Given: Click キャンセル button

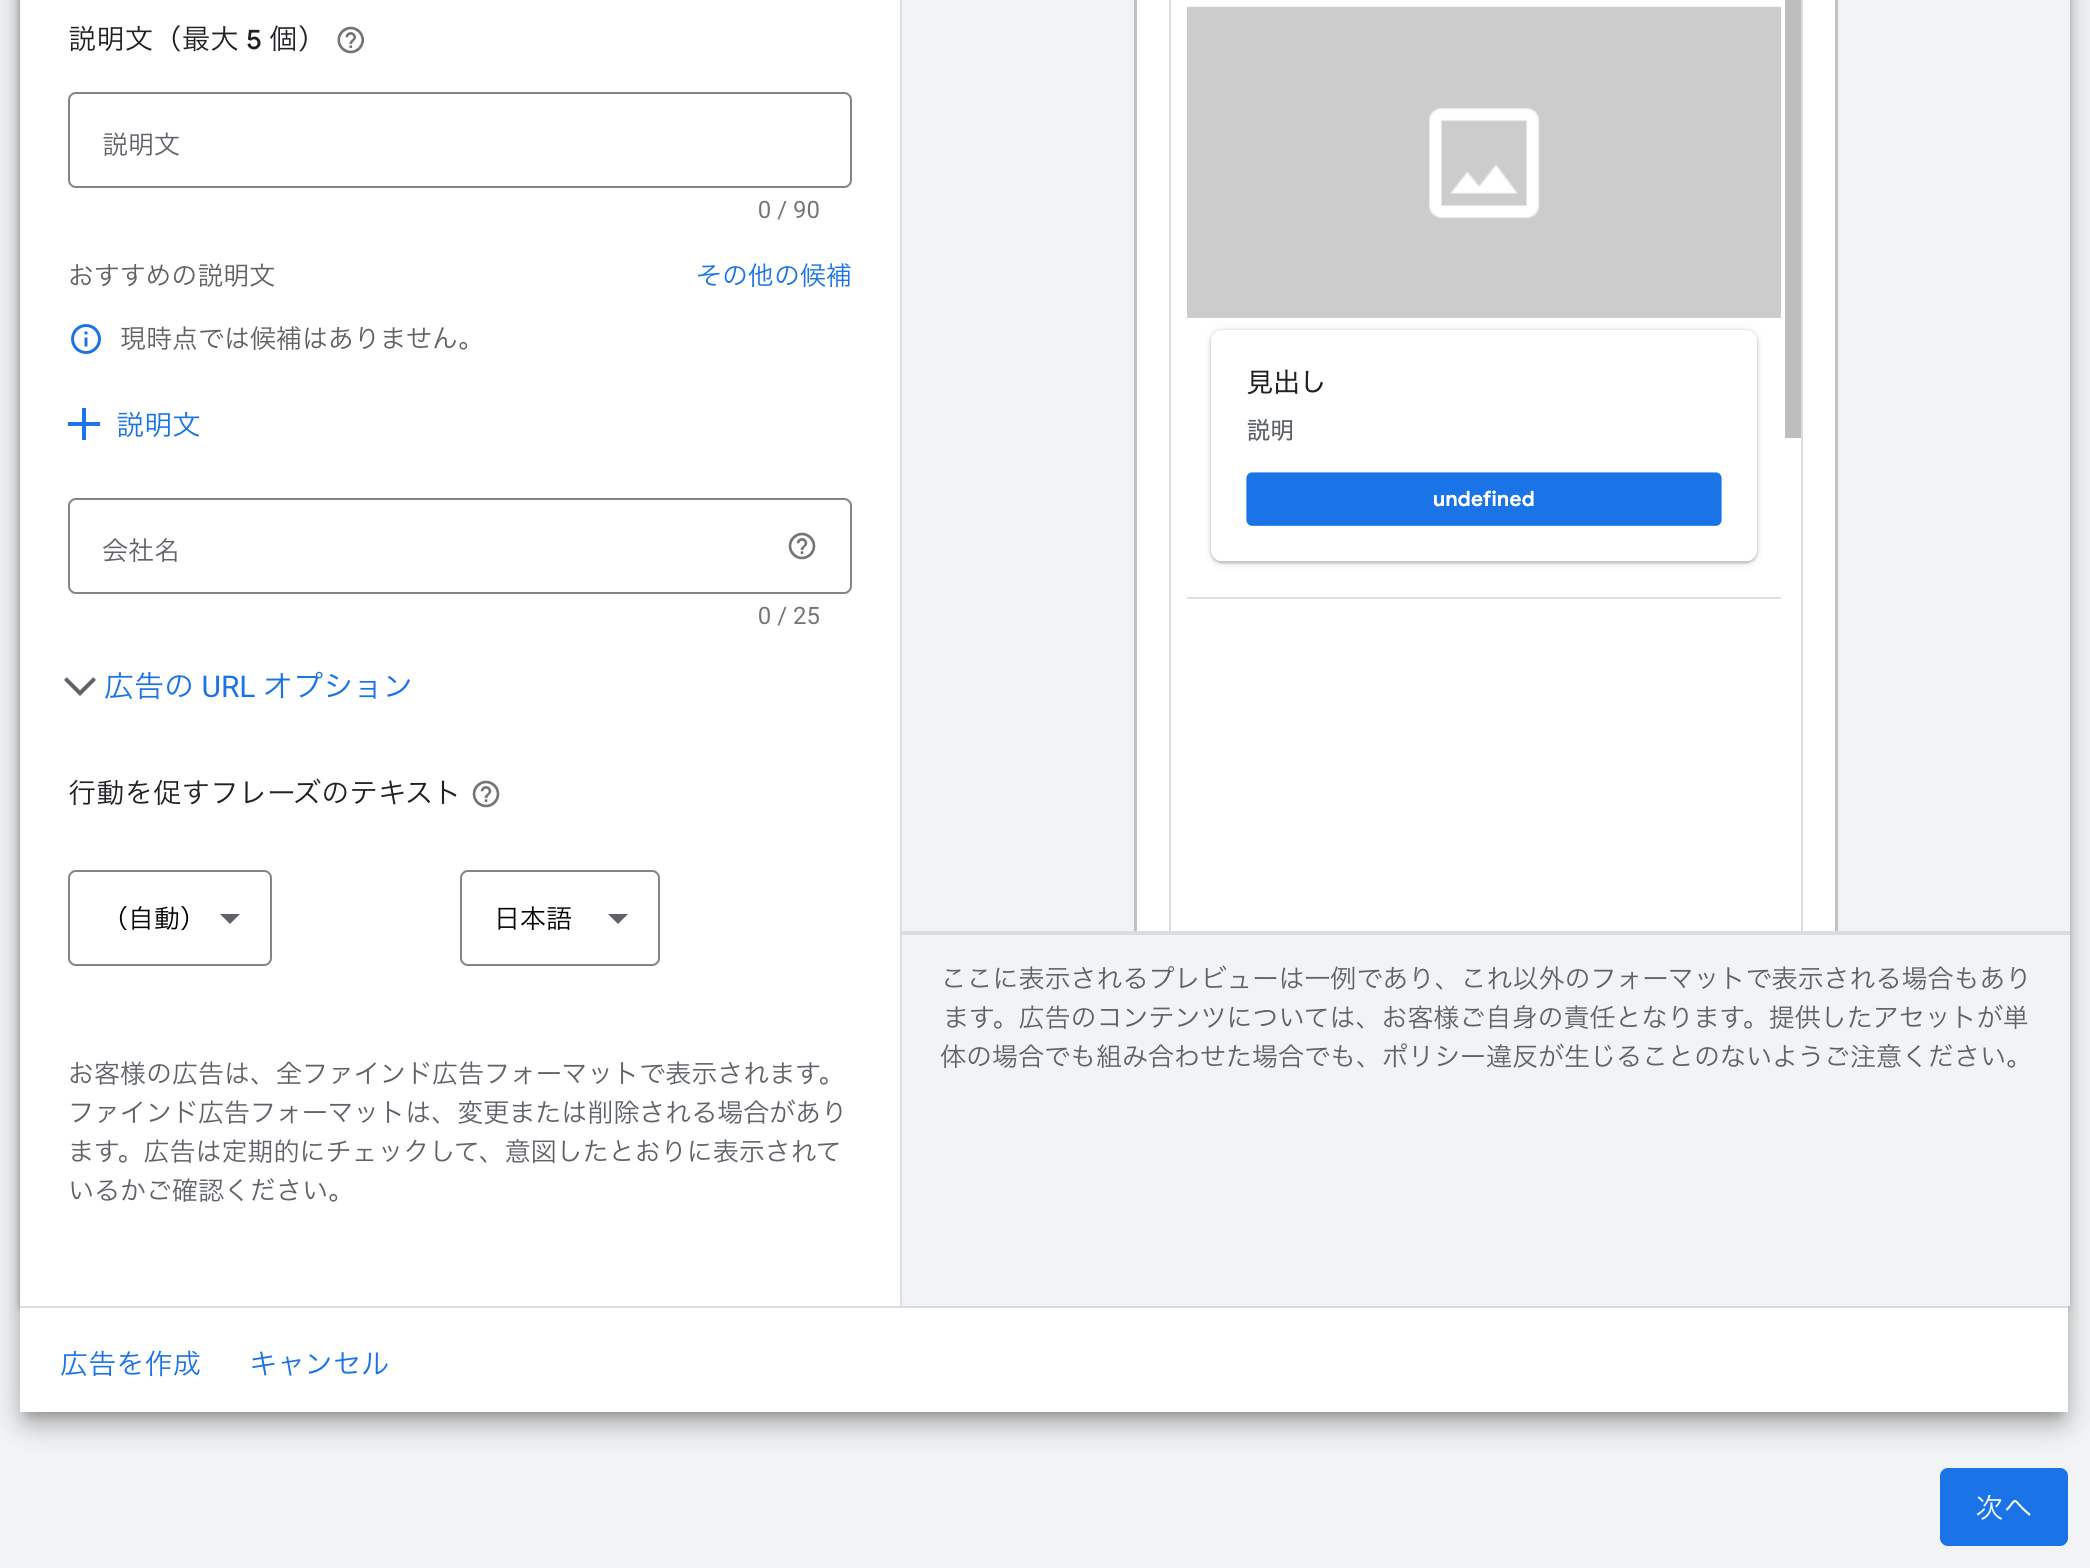Looking at the screenshot, I should point(319,1363).
